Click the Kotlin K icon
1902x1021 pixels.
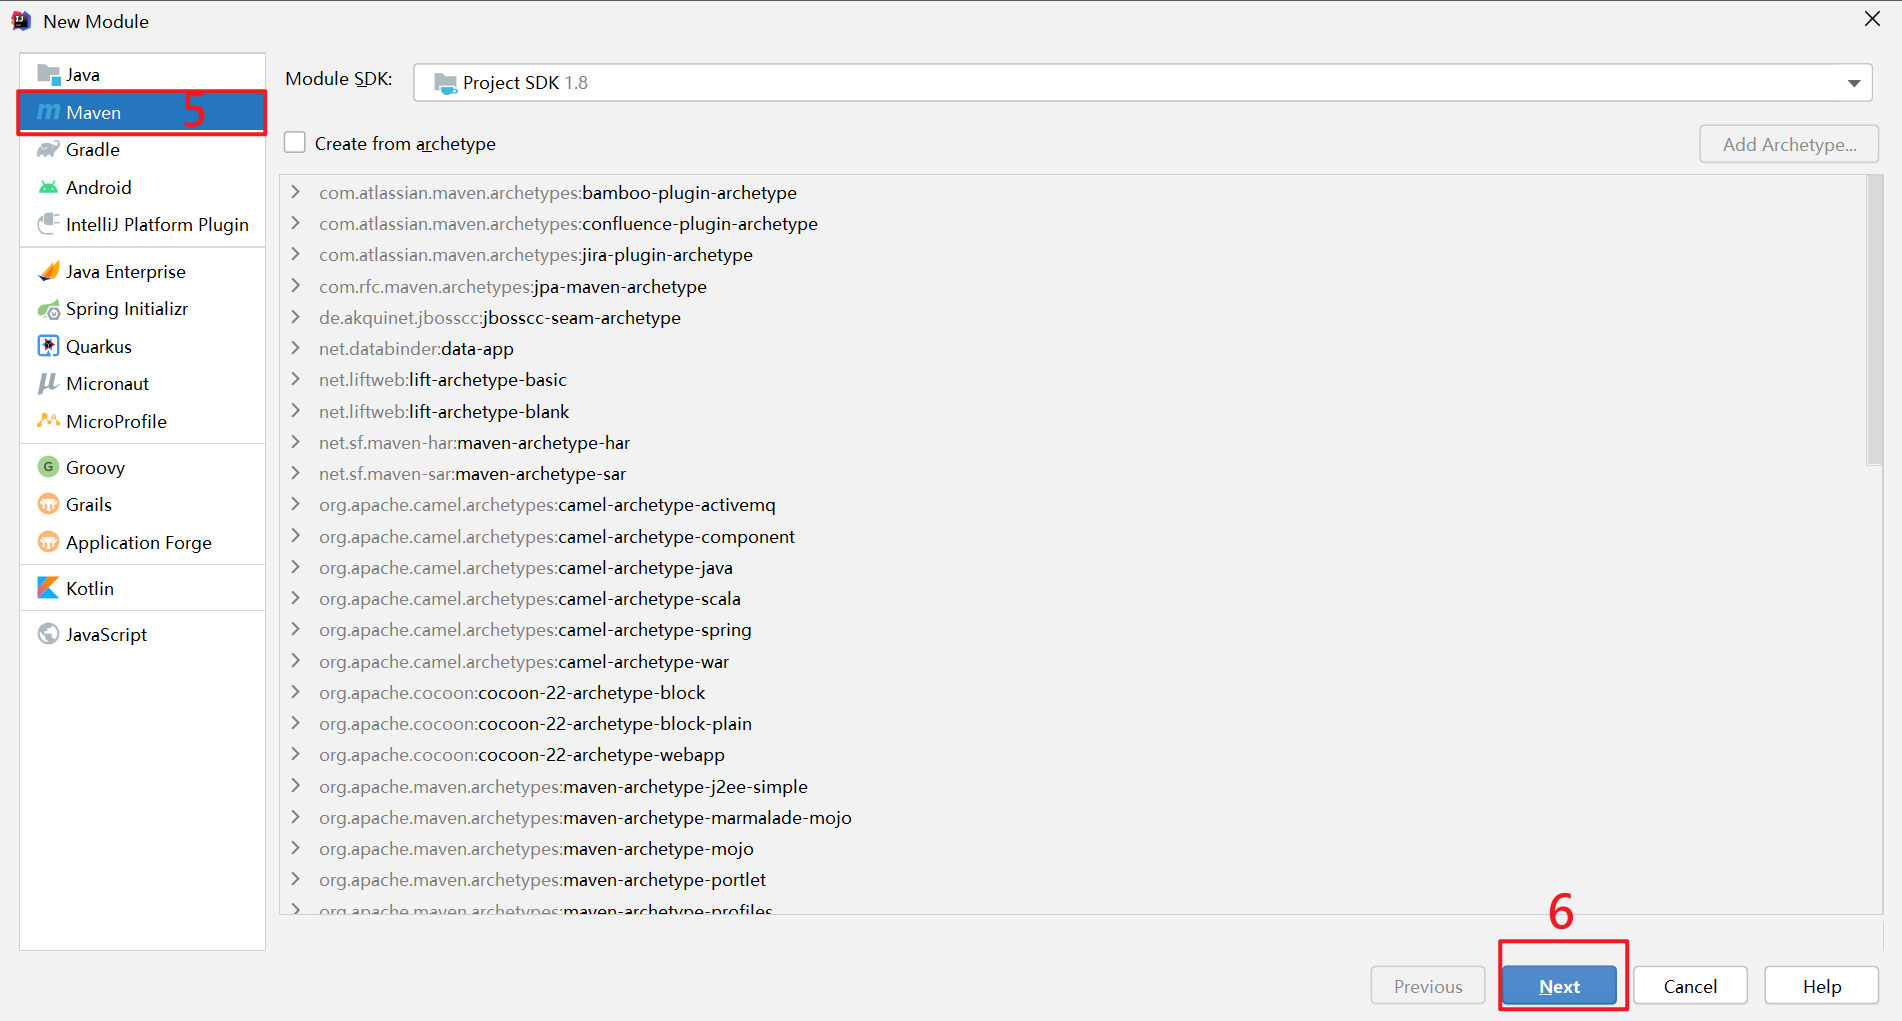tap(48, 588)
